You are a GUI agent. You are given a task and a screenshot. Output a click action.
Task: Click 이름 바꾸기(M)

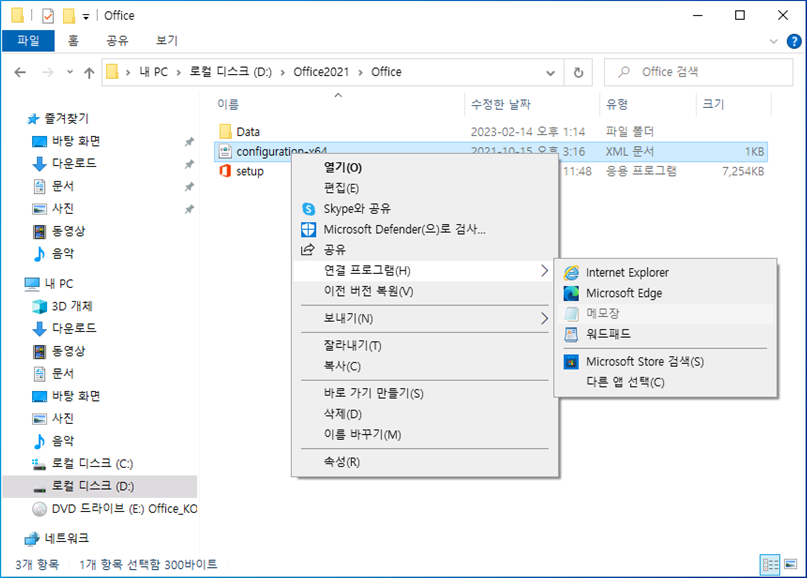click(x=425, y=434)
